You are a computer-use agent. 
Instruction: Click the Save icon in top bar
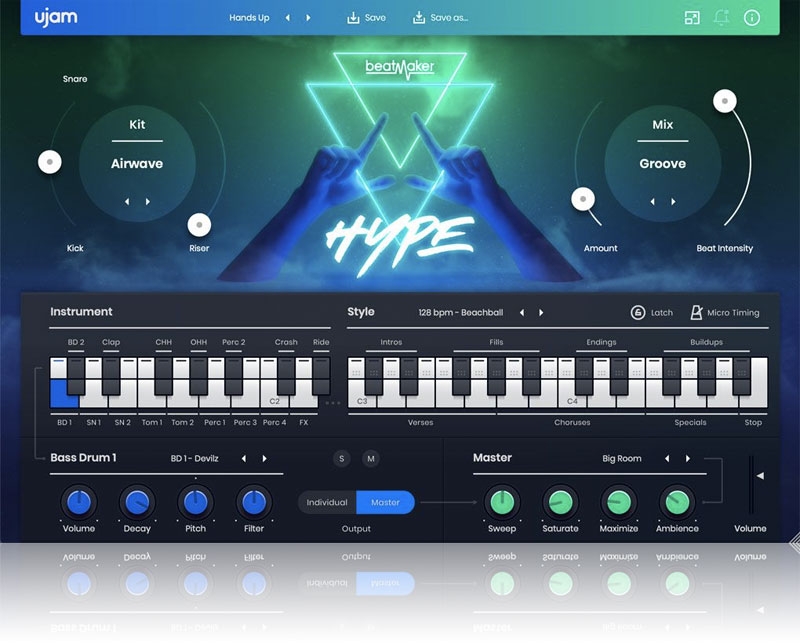click(x=352, y=18)
